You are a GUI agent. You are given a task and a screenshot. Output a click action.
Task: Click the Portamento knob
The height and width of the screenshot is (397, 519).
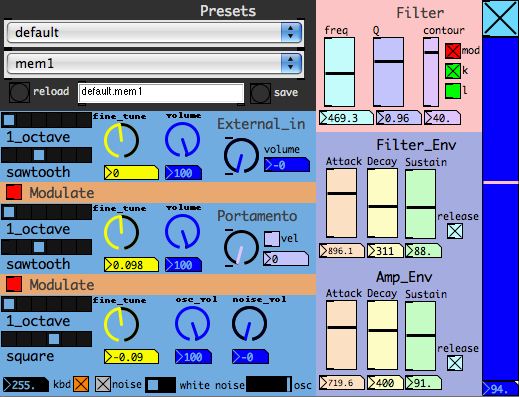(x=241, y=248)
